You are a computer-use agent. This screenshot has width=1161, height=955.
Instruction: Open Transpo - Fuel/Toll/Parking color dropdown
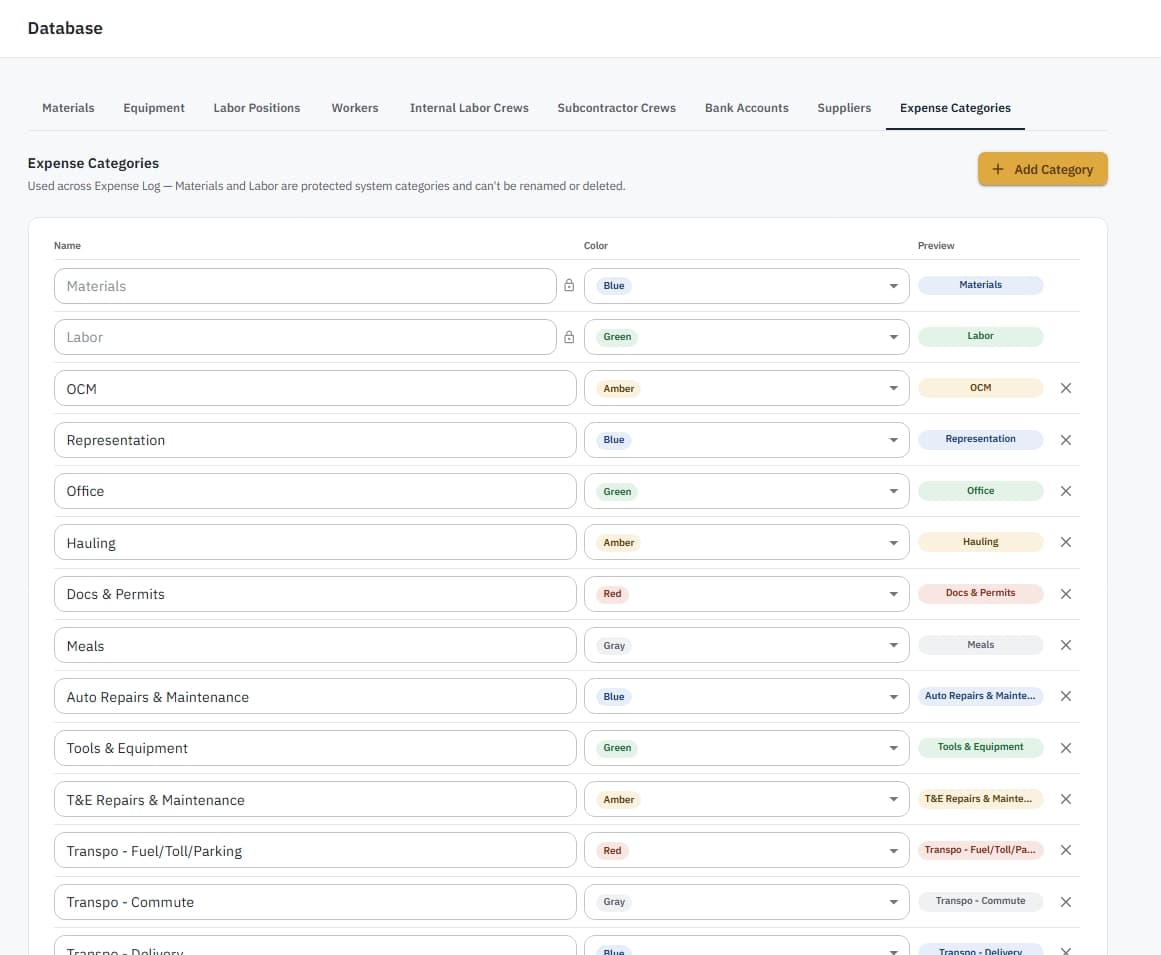click(x=746, y=850)
